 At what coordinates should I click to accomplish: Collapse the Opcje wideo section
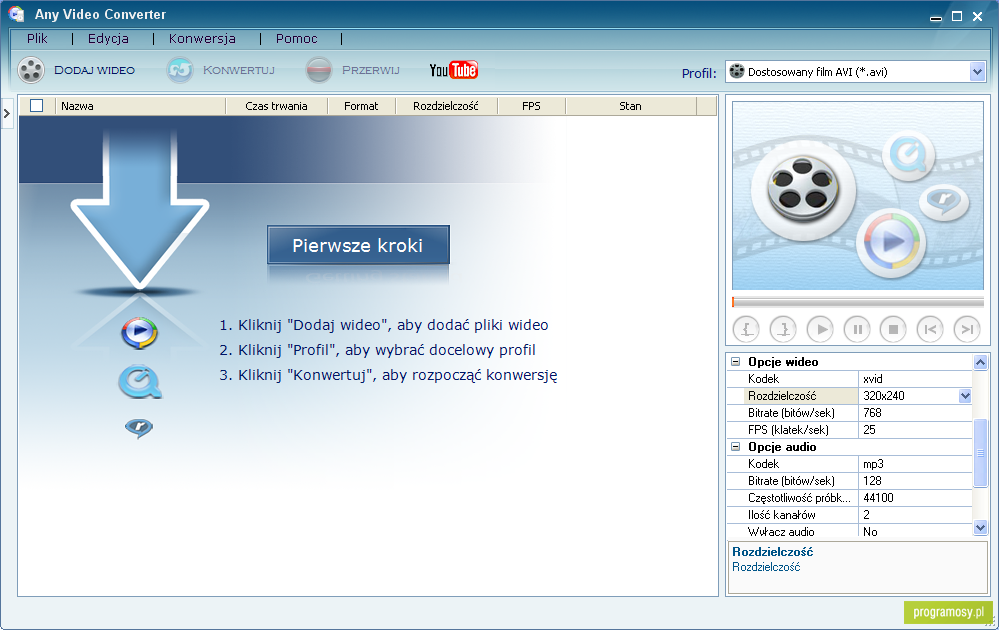pyautogui.click(x=735, y=362)
